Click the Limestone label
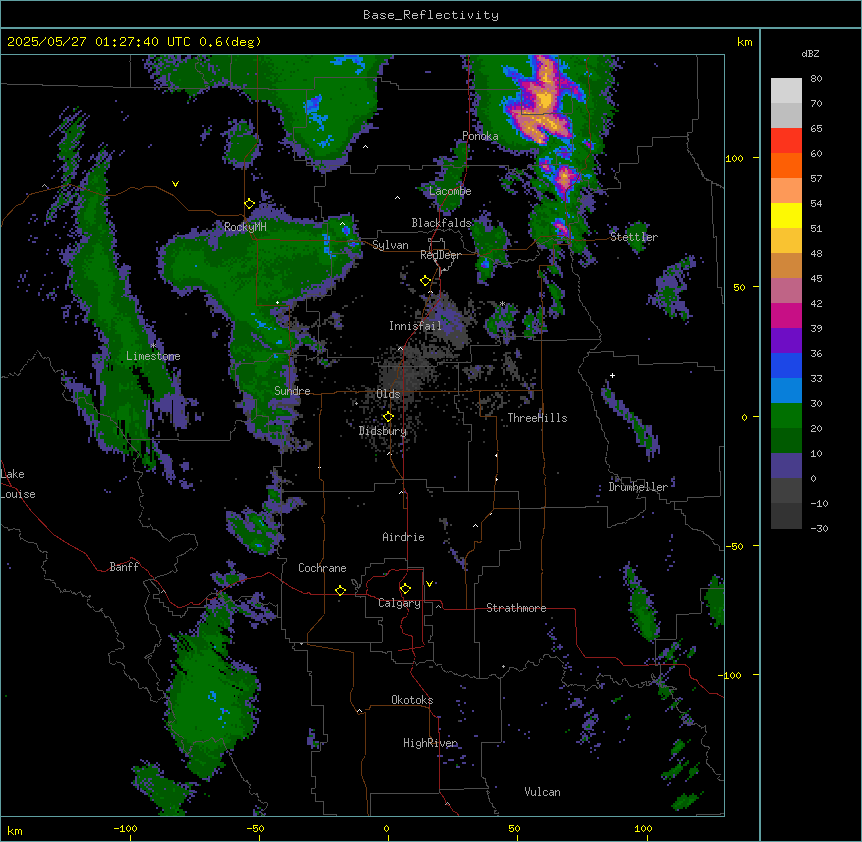862x842 pixels. click(153, 356)
